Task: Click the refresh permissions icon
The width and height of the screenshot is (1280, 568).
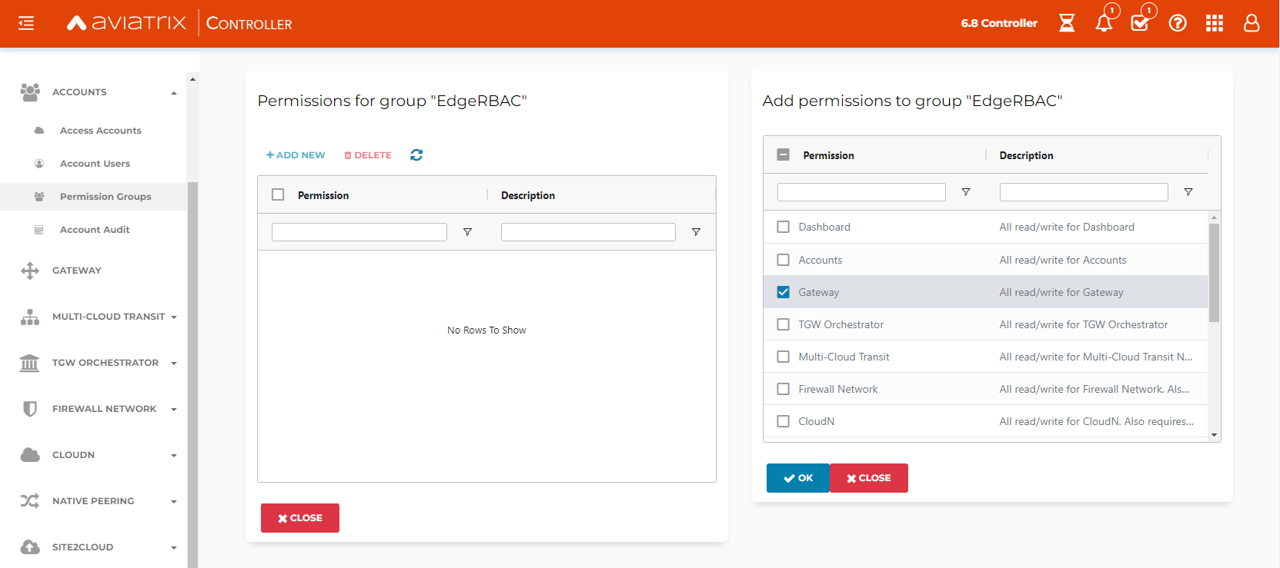Action: (416, 155)
